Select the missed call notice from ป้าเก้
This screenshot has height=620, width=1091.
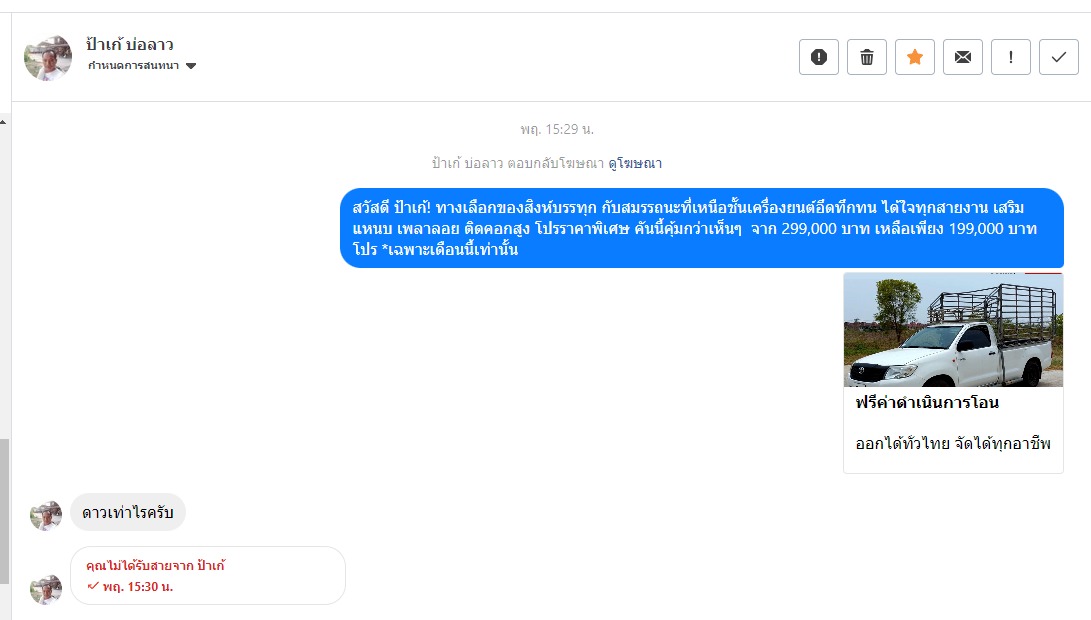(x=207, y=575)
